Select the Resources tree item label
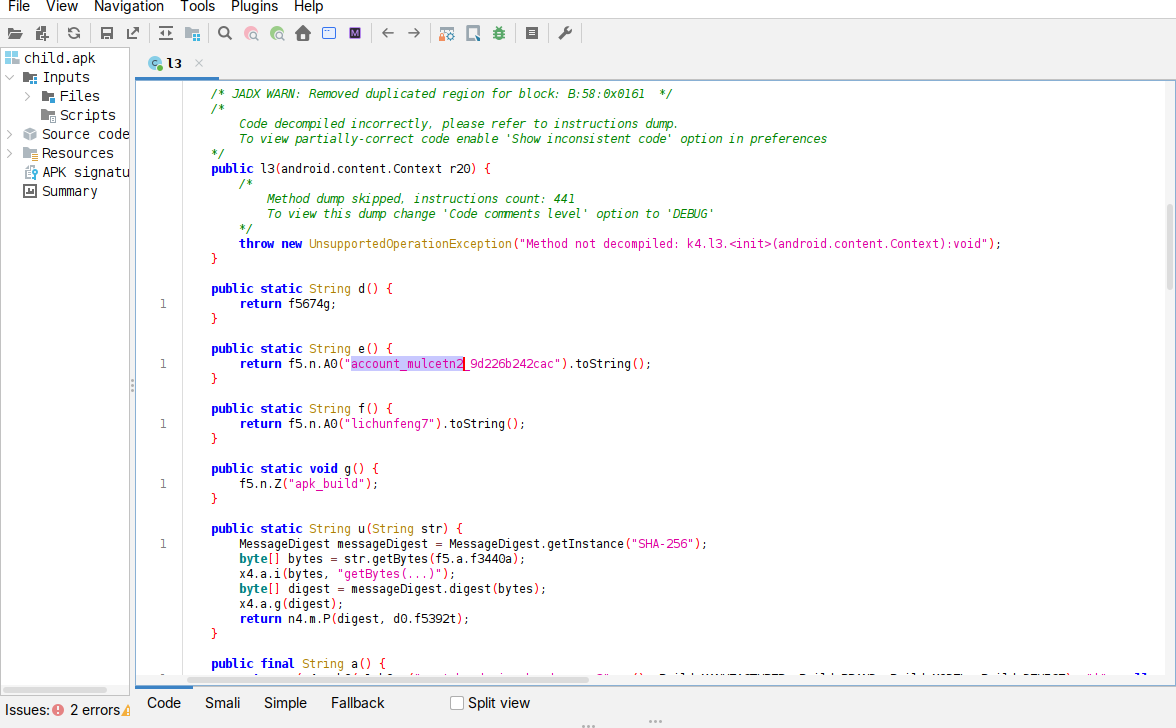 click(x=77, y=153)
